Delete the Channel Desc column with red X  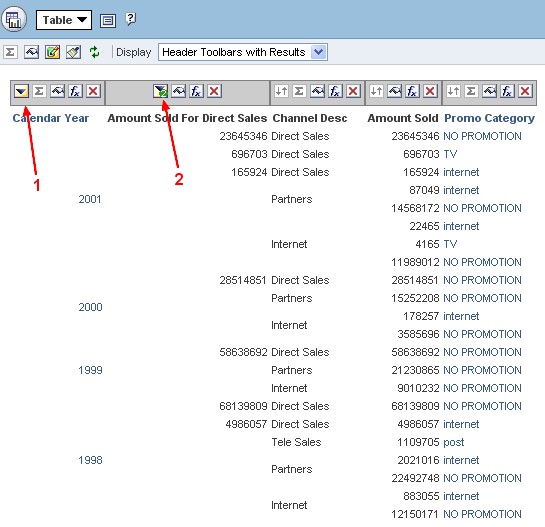353,91
